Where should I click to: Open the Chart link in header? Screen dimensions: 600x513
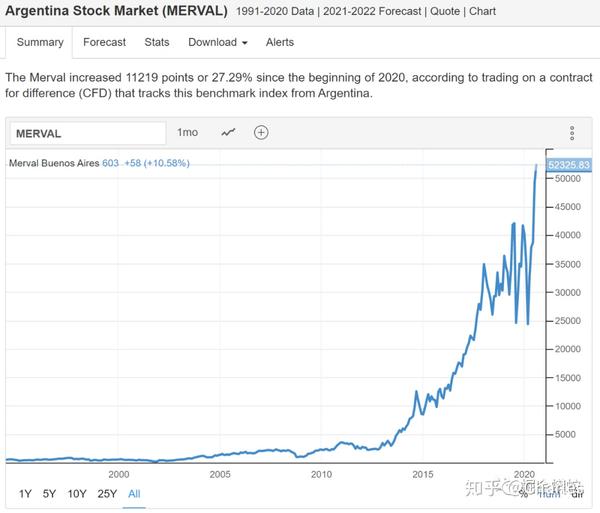pyautogui.click(x=483, y=12)
